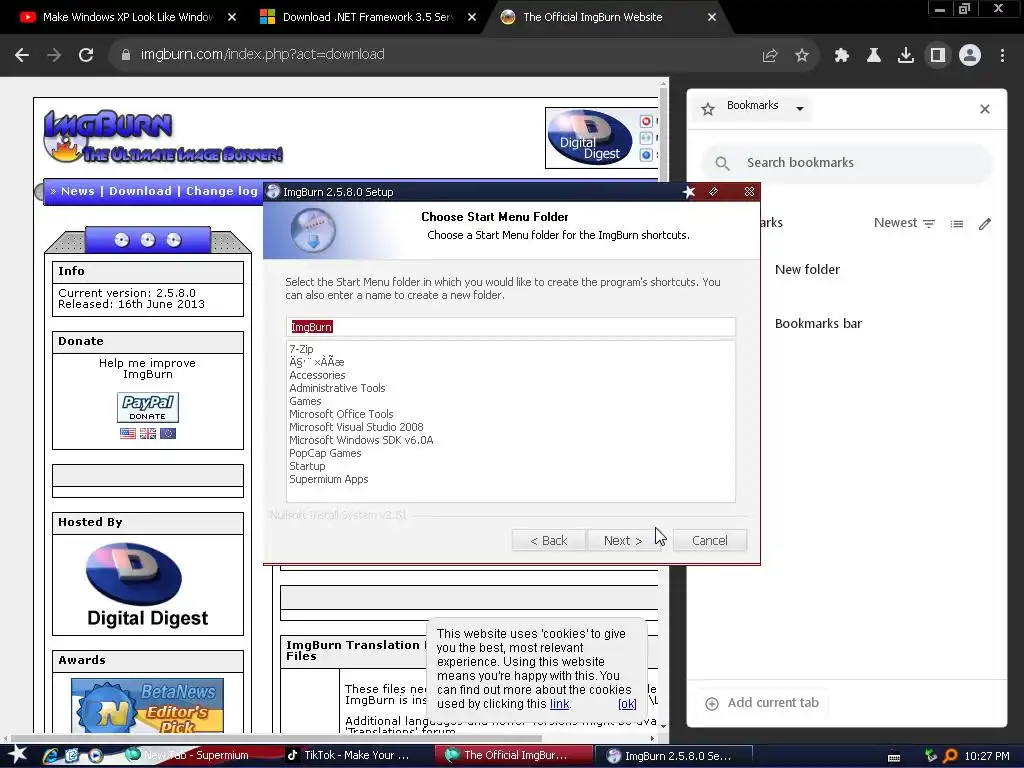
Task: Click the US flag donate icon
Action: (x=128, y=434)
